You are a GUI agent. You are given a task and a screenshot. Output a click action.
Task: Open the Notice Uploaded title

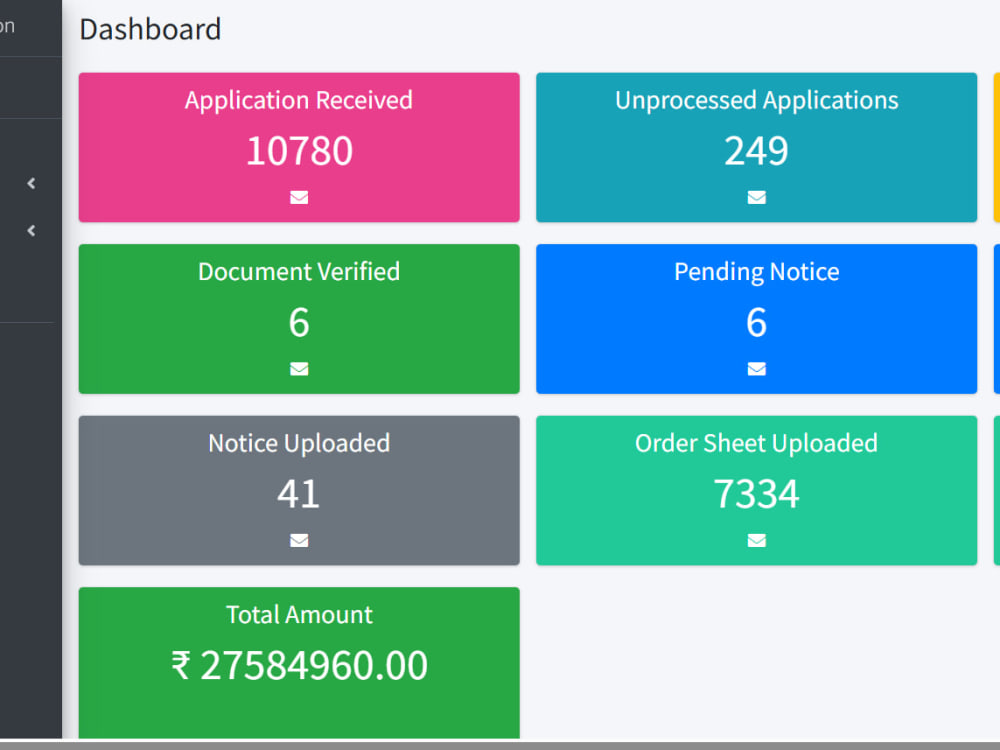tap(299, 443)
